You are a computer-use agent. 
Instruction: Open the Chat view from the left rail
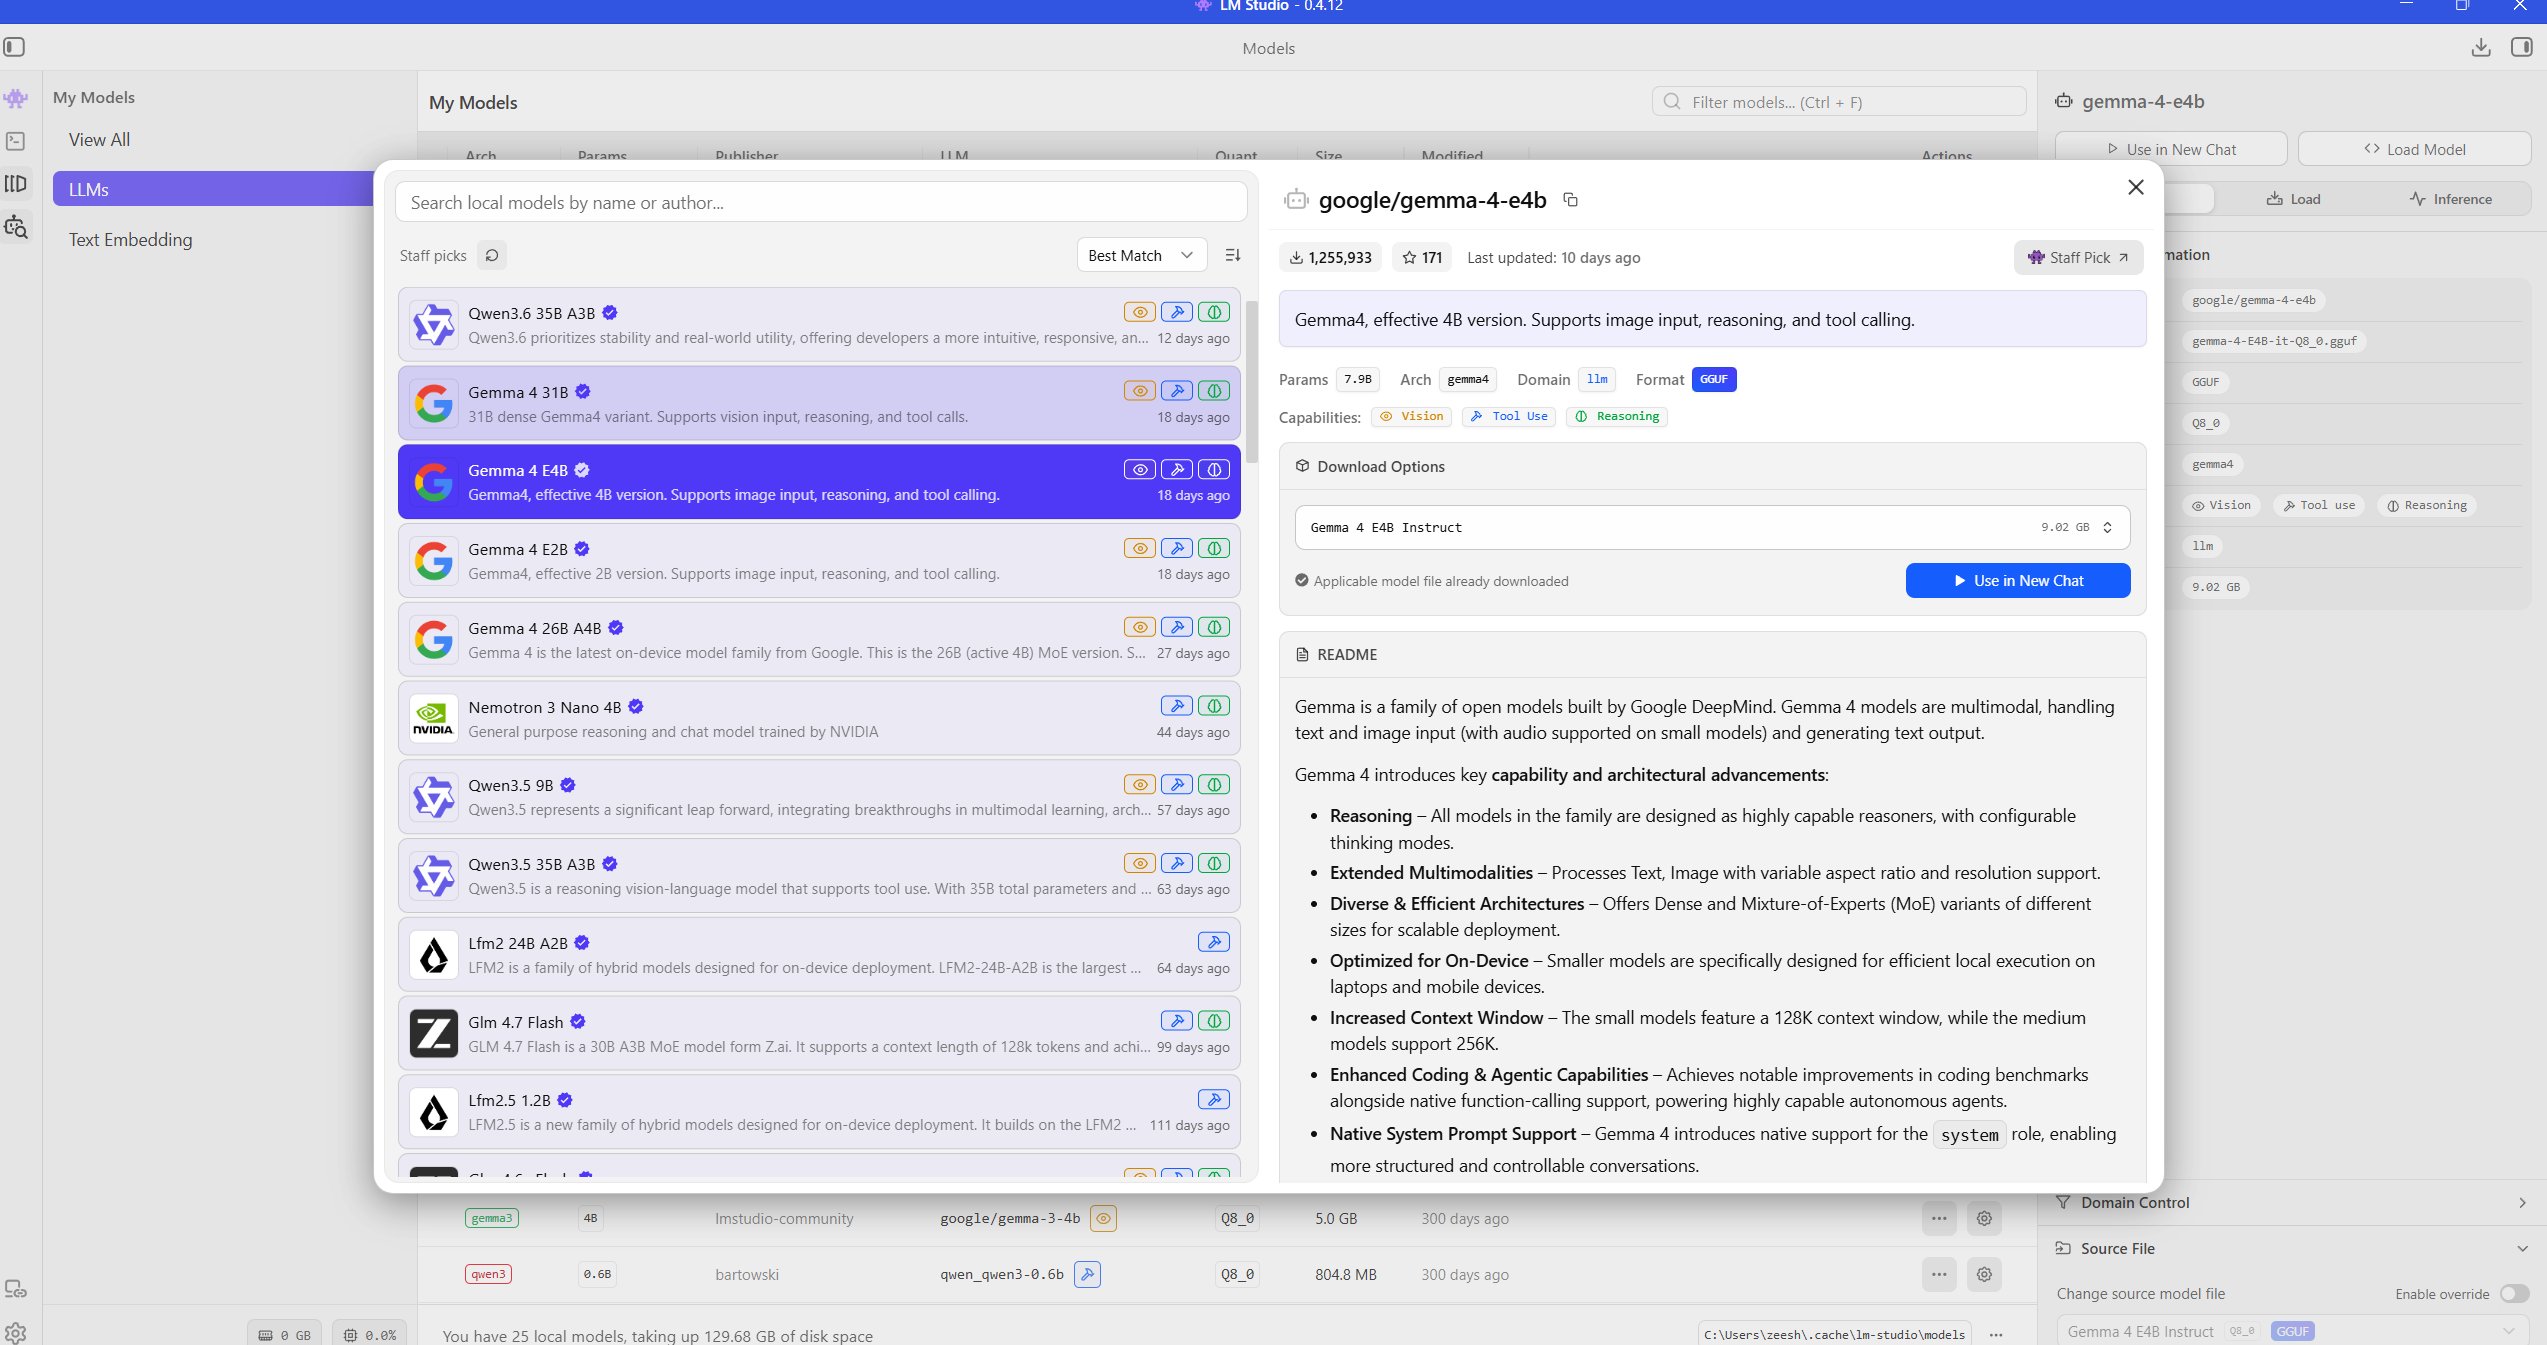16,98
